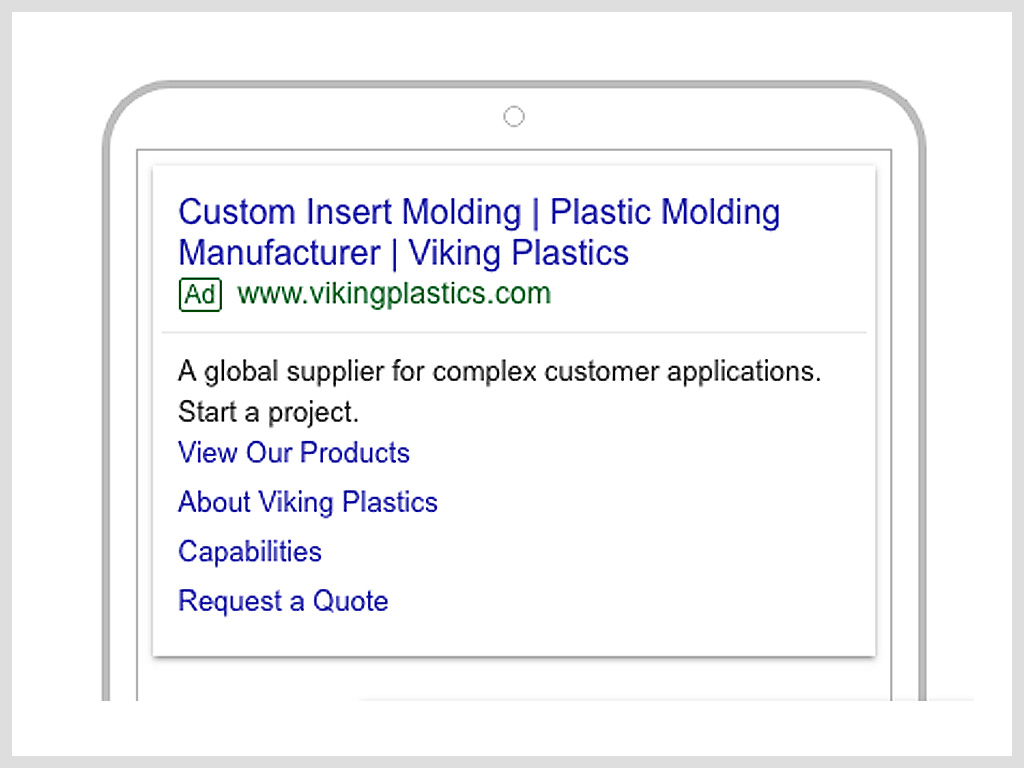Go to the About Viking Plastics sitelink
Image resolution: width=1024 pixels, height=768 pixels.
point(308,502)
